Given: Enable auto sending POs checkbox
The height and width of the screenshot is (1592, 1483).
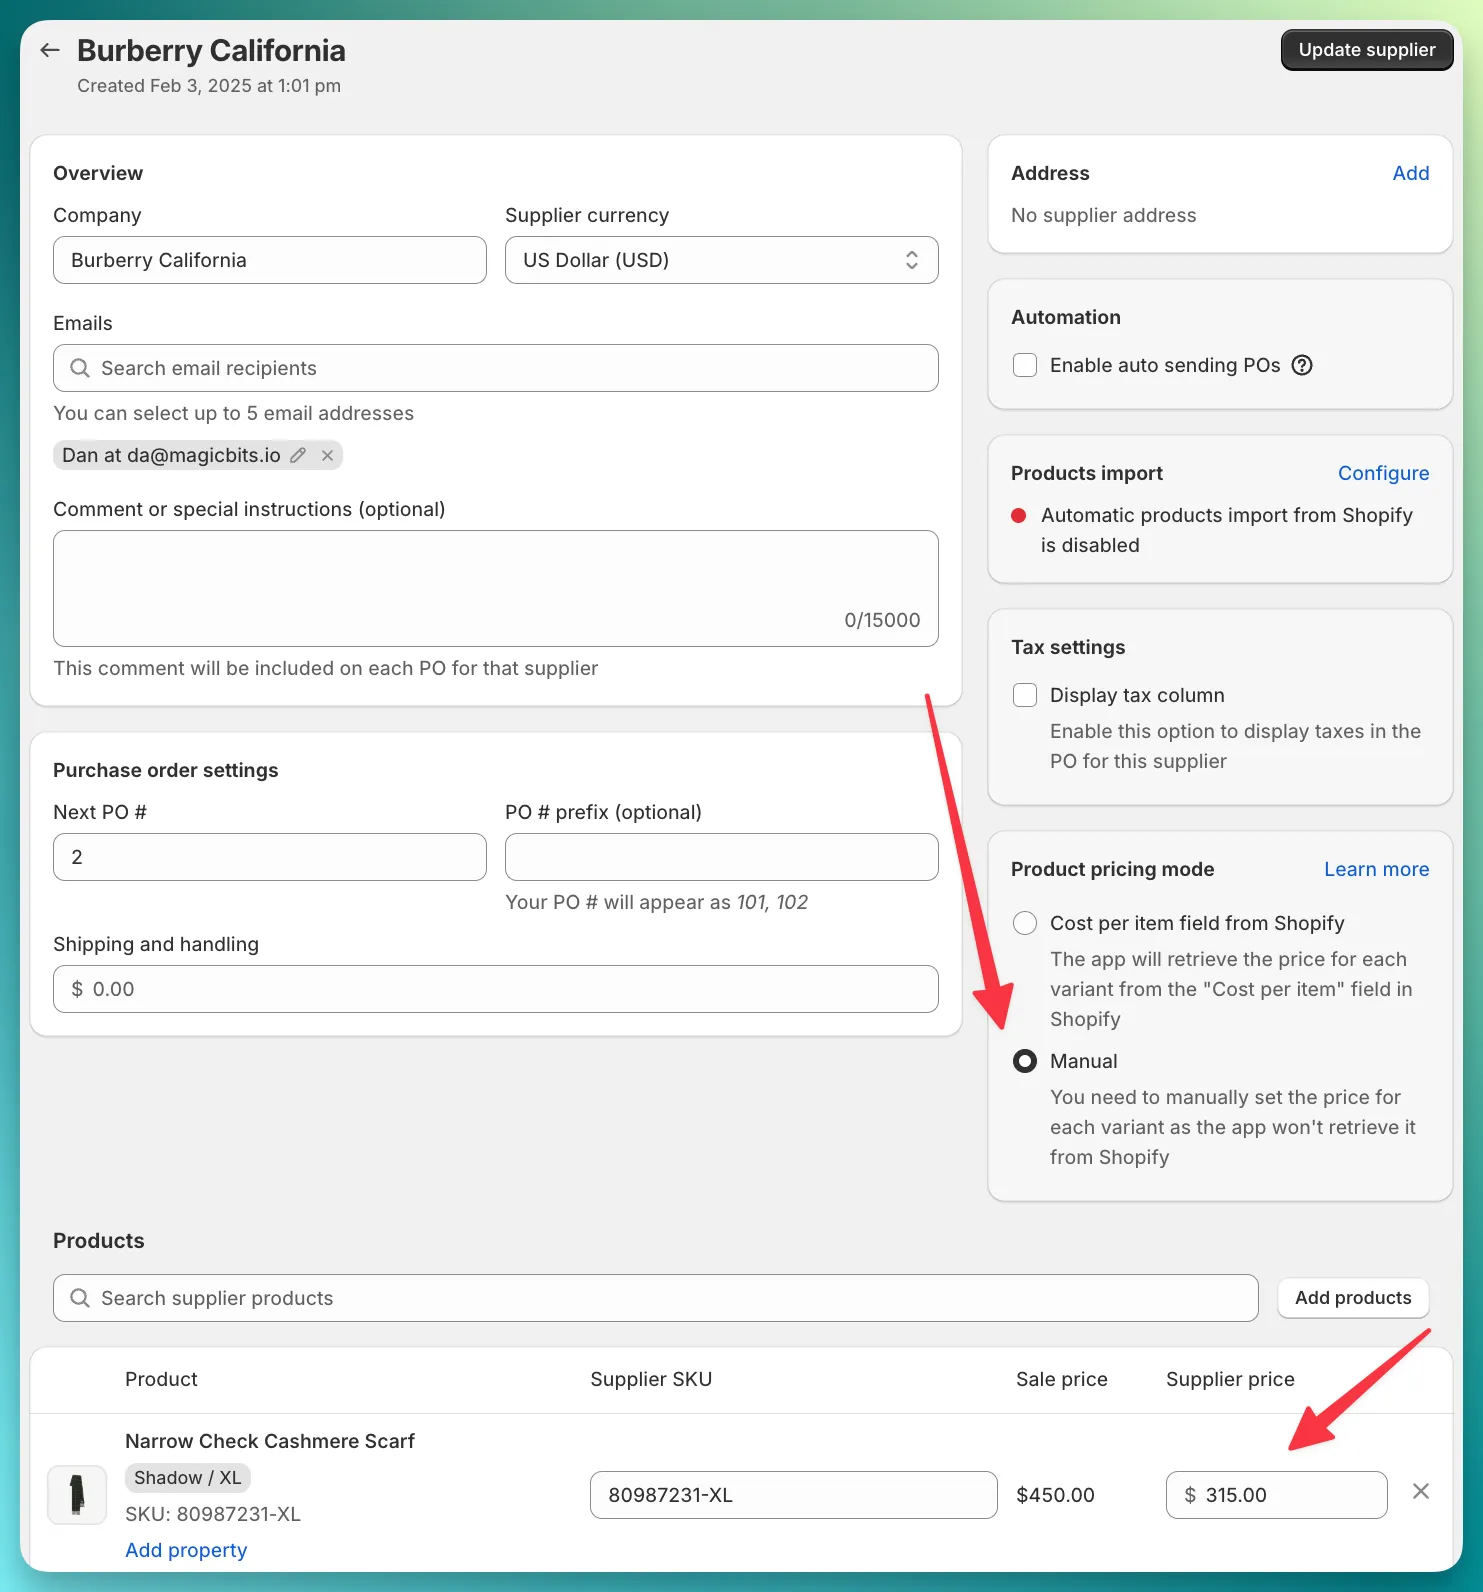Looking at the screenshot, I should click(x=1025, y=365).
